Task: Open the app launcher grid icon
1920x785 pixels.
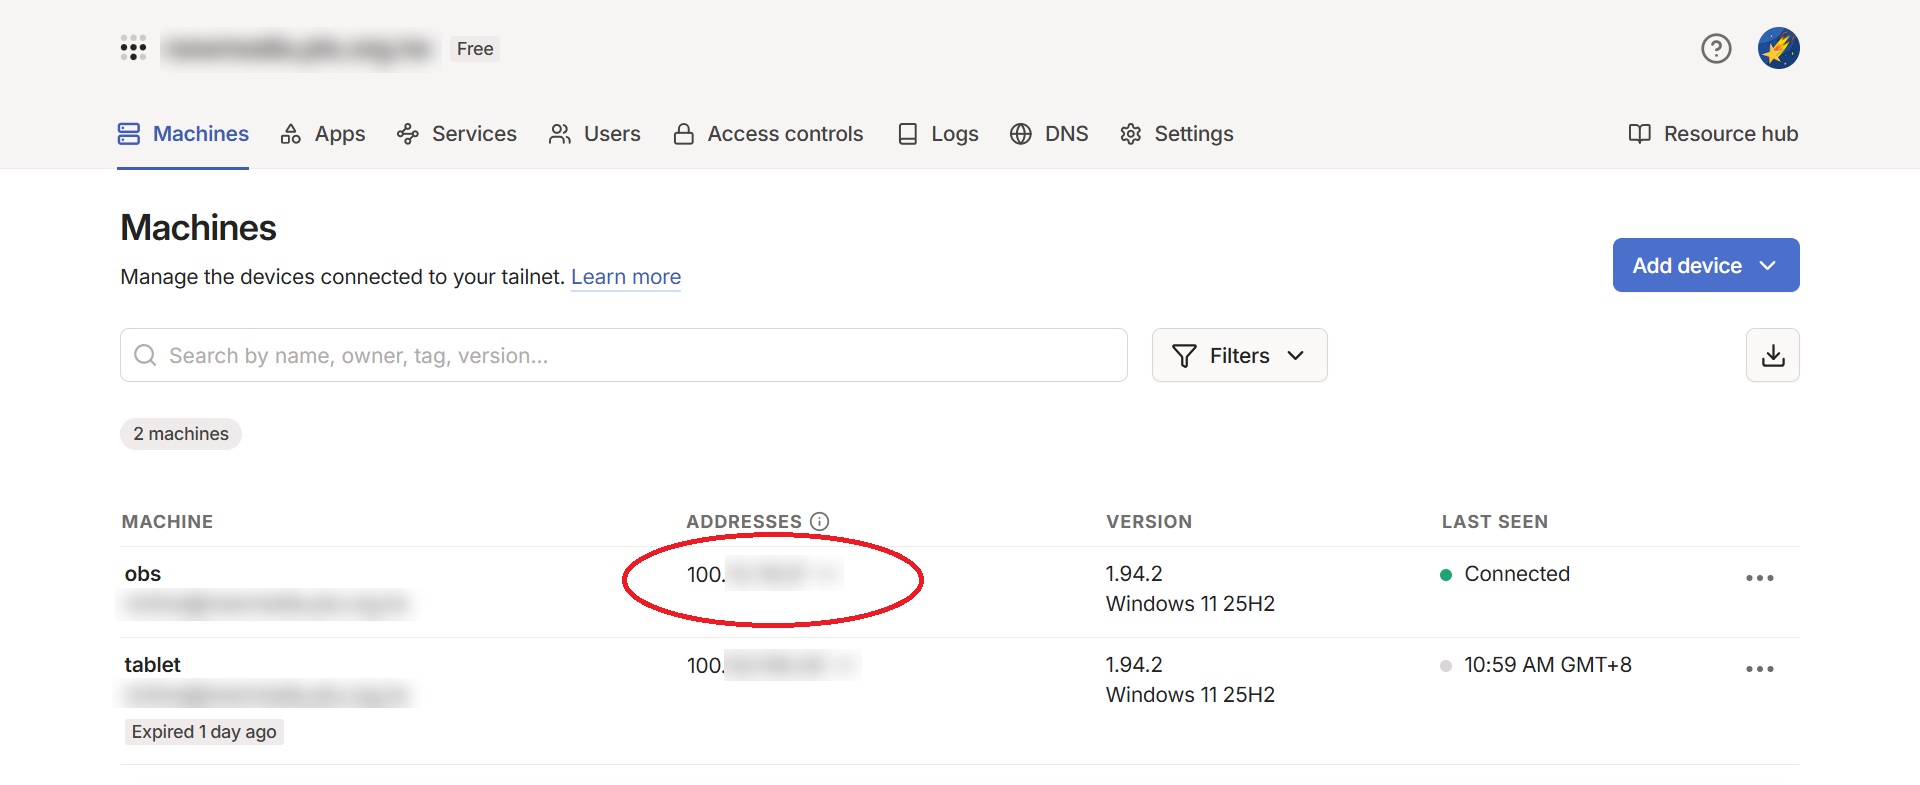Action: pyautogui.click(x=133, y=48)
